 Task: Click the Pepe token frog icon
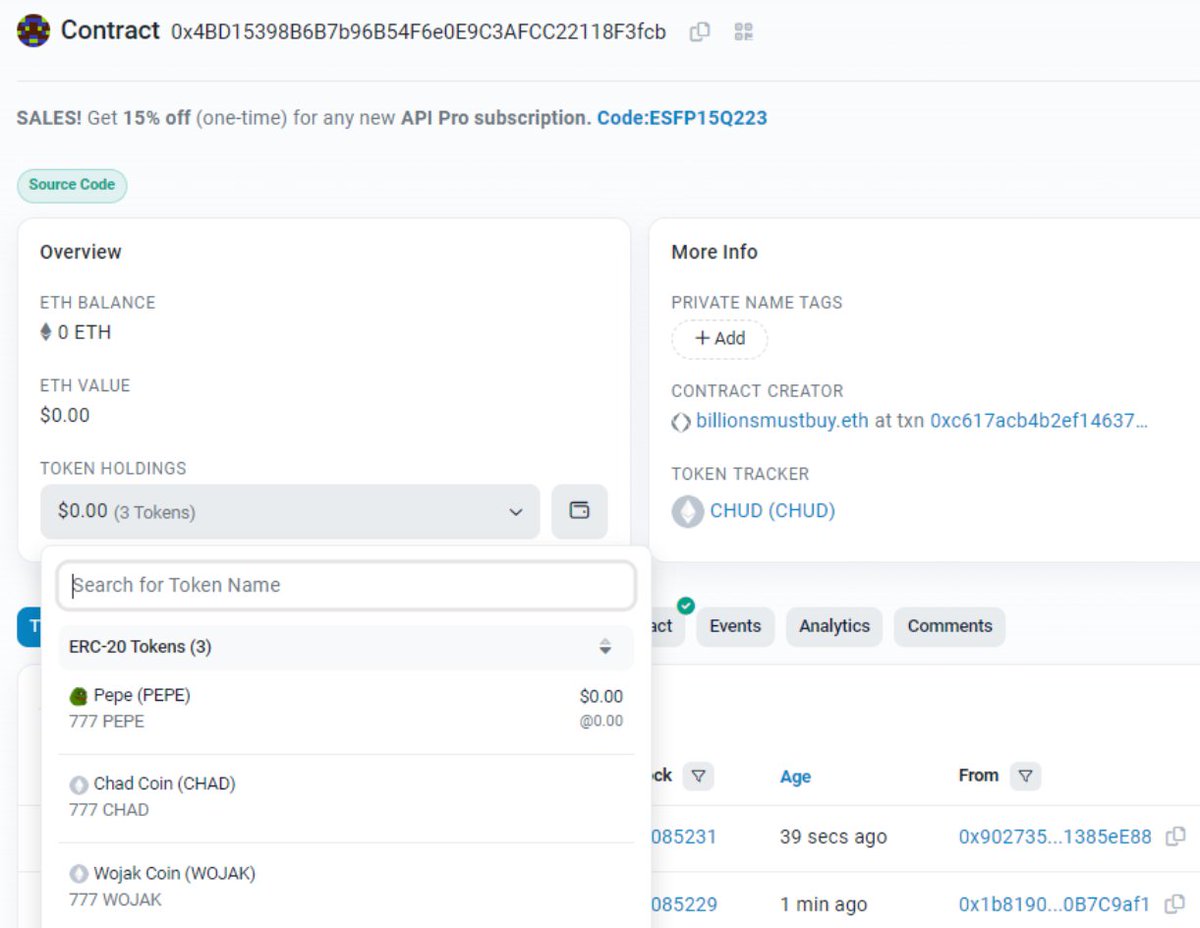point(79,696)
